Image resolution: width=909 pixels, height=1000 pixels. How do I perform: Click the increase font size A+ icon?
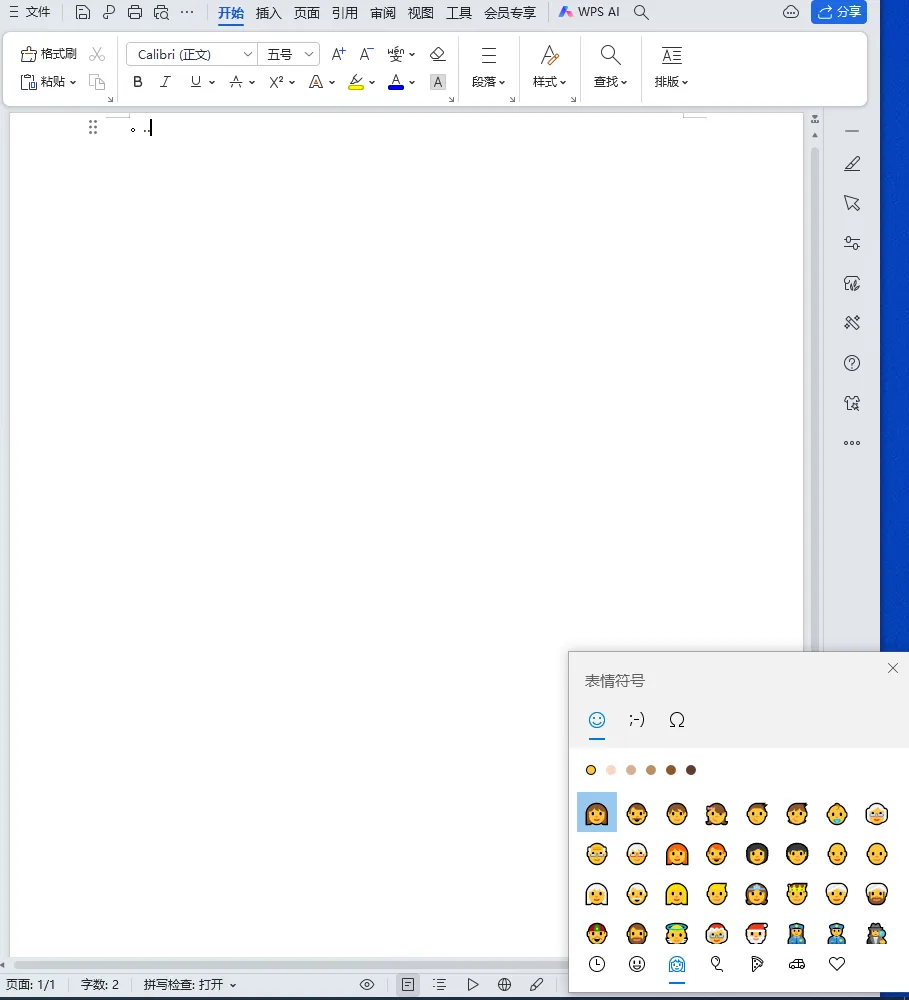pyautogui.click(x=339, y=54)
